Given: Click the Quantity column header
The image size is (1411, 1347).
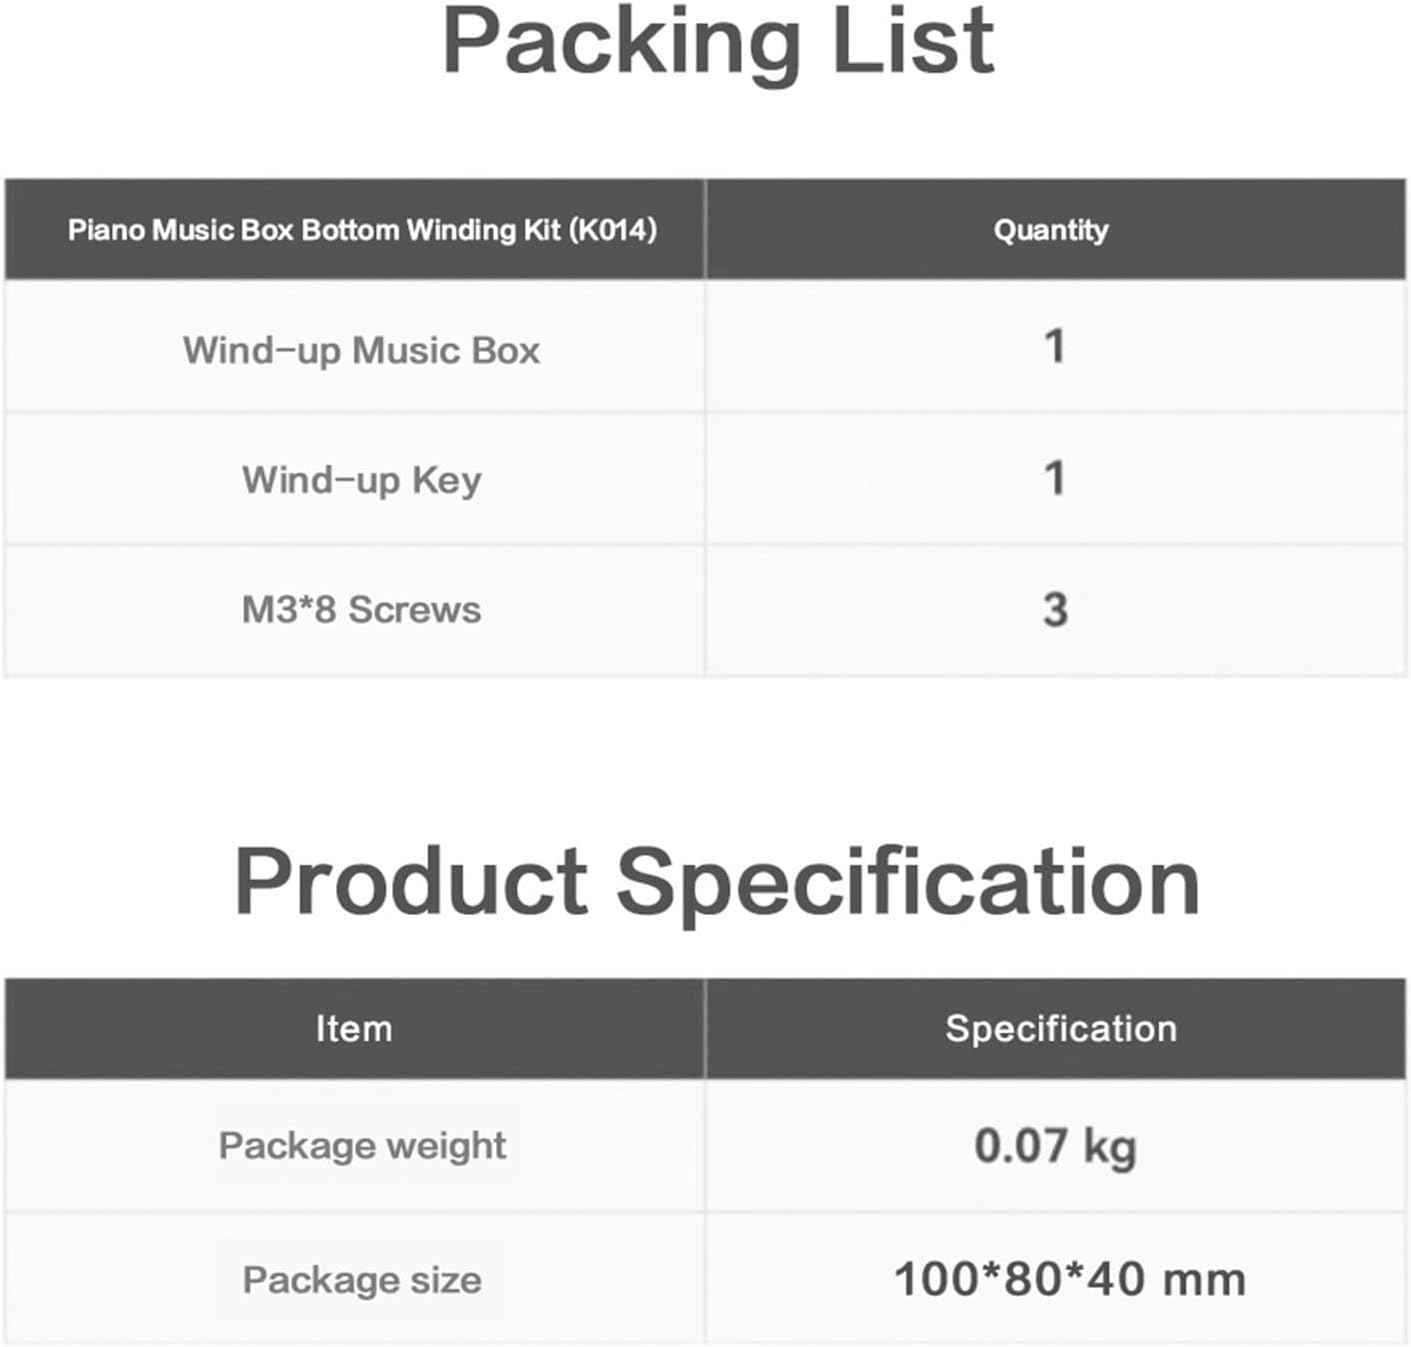Looking at the screenshot, I should point(1051,230).
